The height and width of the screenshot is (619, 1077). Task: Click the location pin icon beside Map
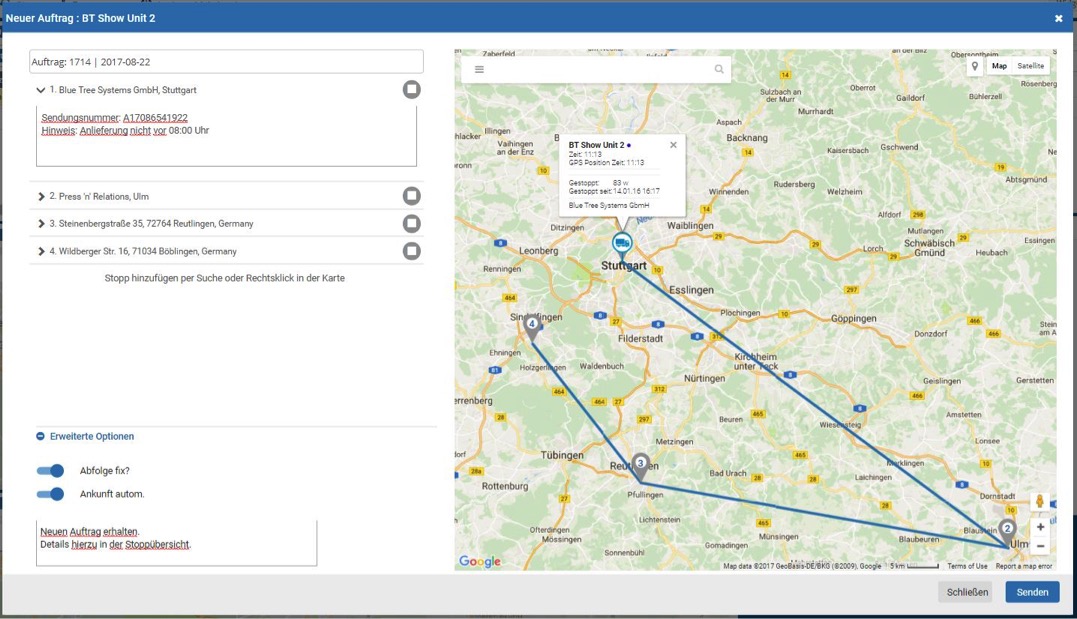(x=975, y=66)
